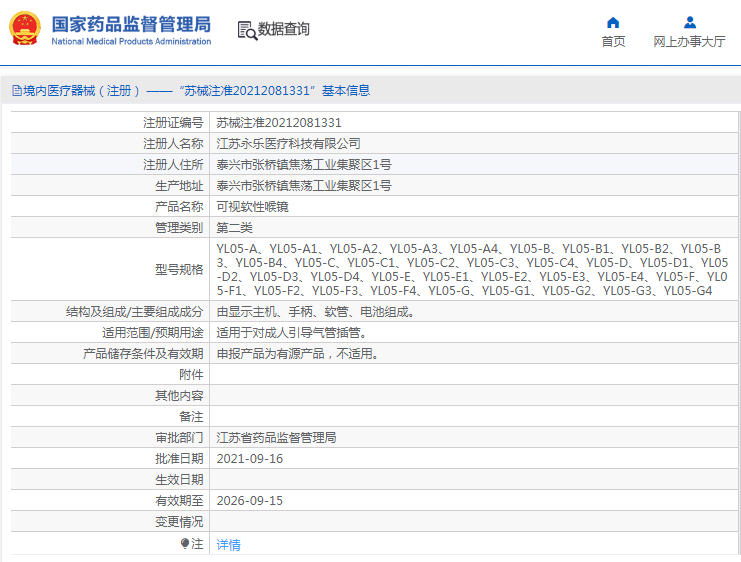Click the 有效期至 row label
The image size is (741, 562).
tap(179, 501)
